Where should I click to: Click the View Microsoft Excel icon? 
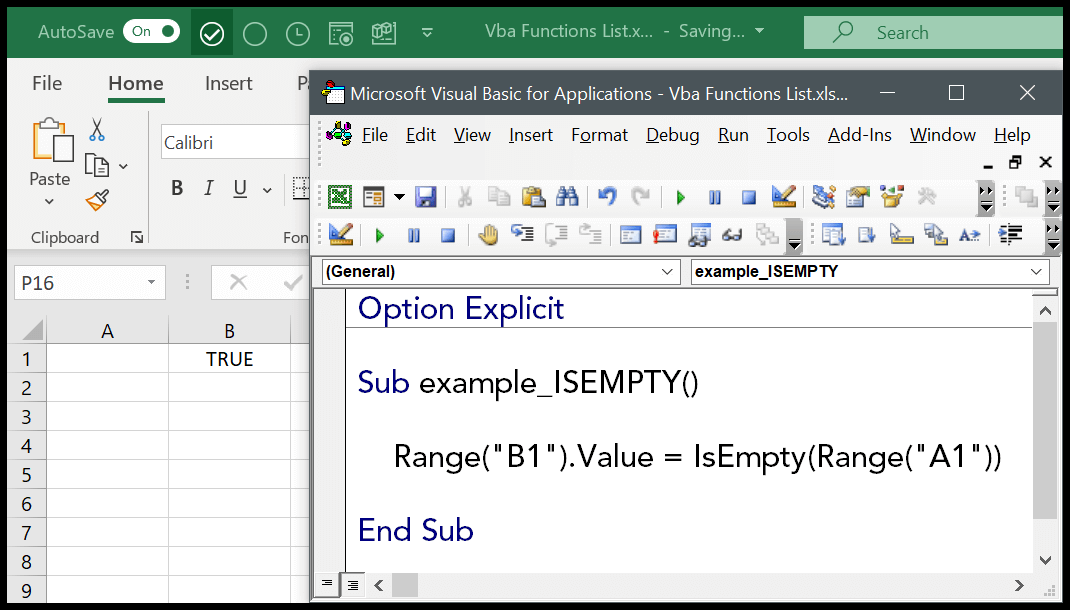[x=340, y=197]
